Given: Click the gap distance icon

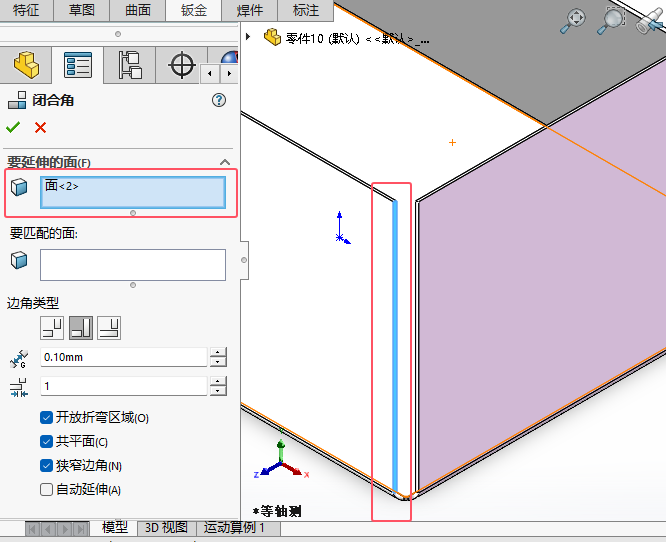Looking at the screenshot, I should [x=19, y=359].
